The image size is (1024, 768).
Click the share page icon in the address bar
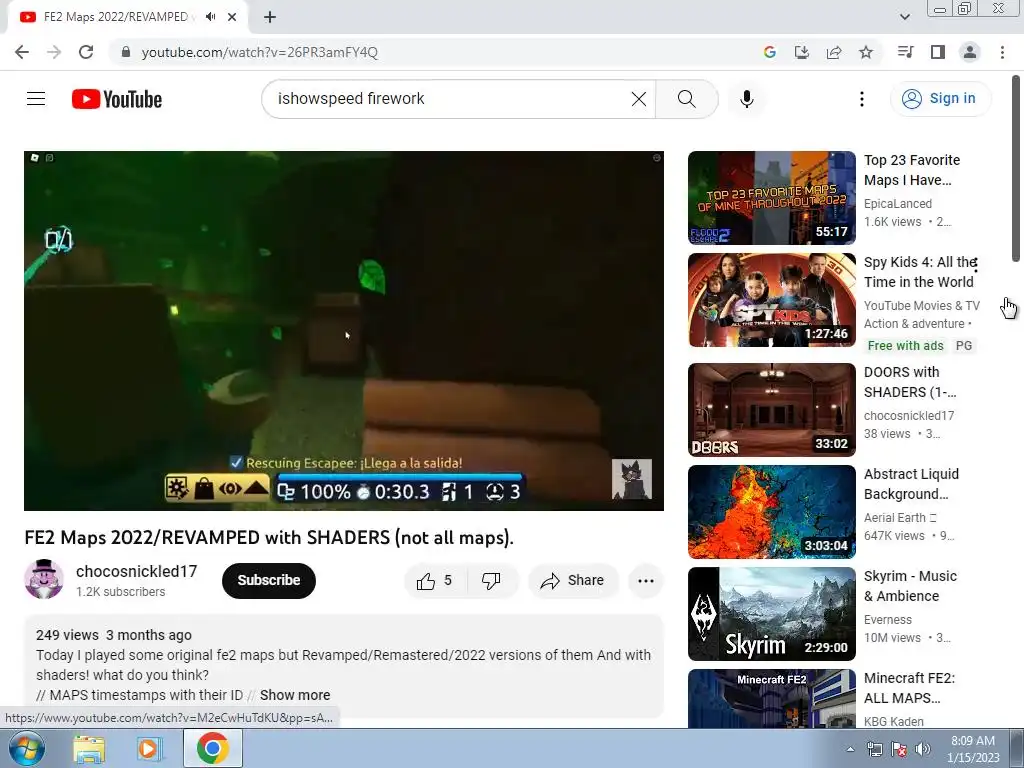(x=834, y=52)
